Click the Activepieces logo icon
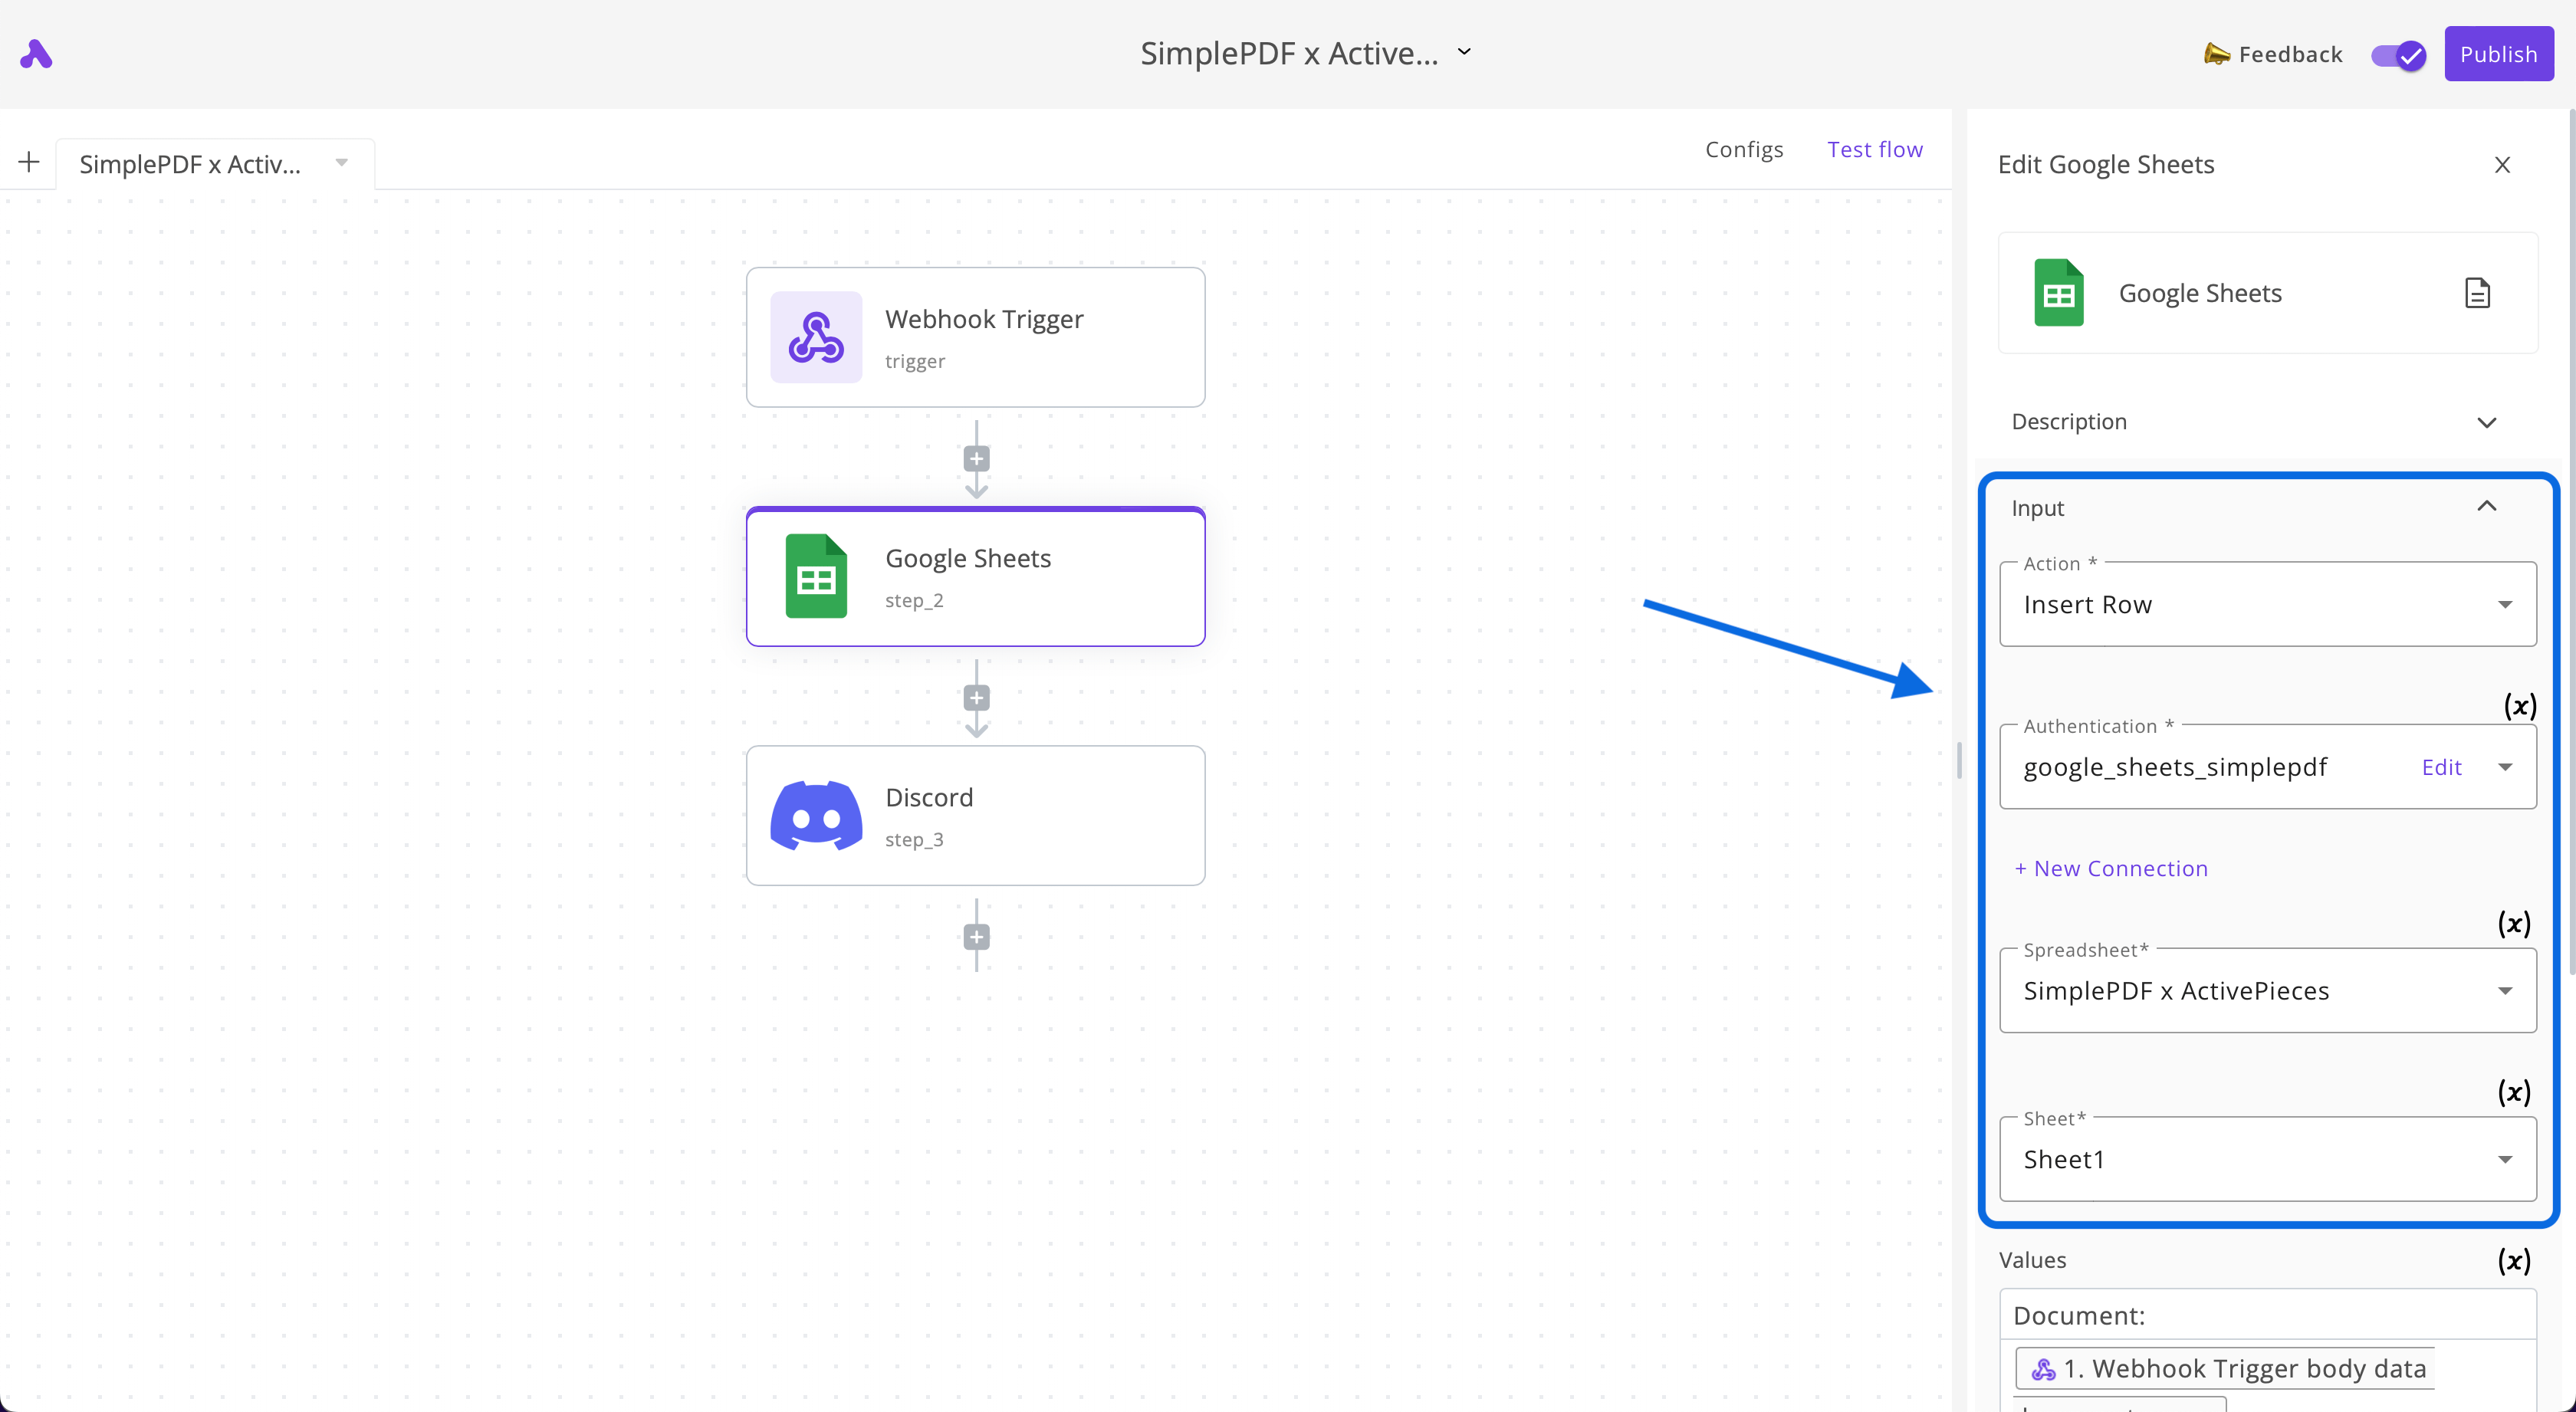The width and height of the screenshot is (2576, 1412). click(36, 54)
